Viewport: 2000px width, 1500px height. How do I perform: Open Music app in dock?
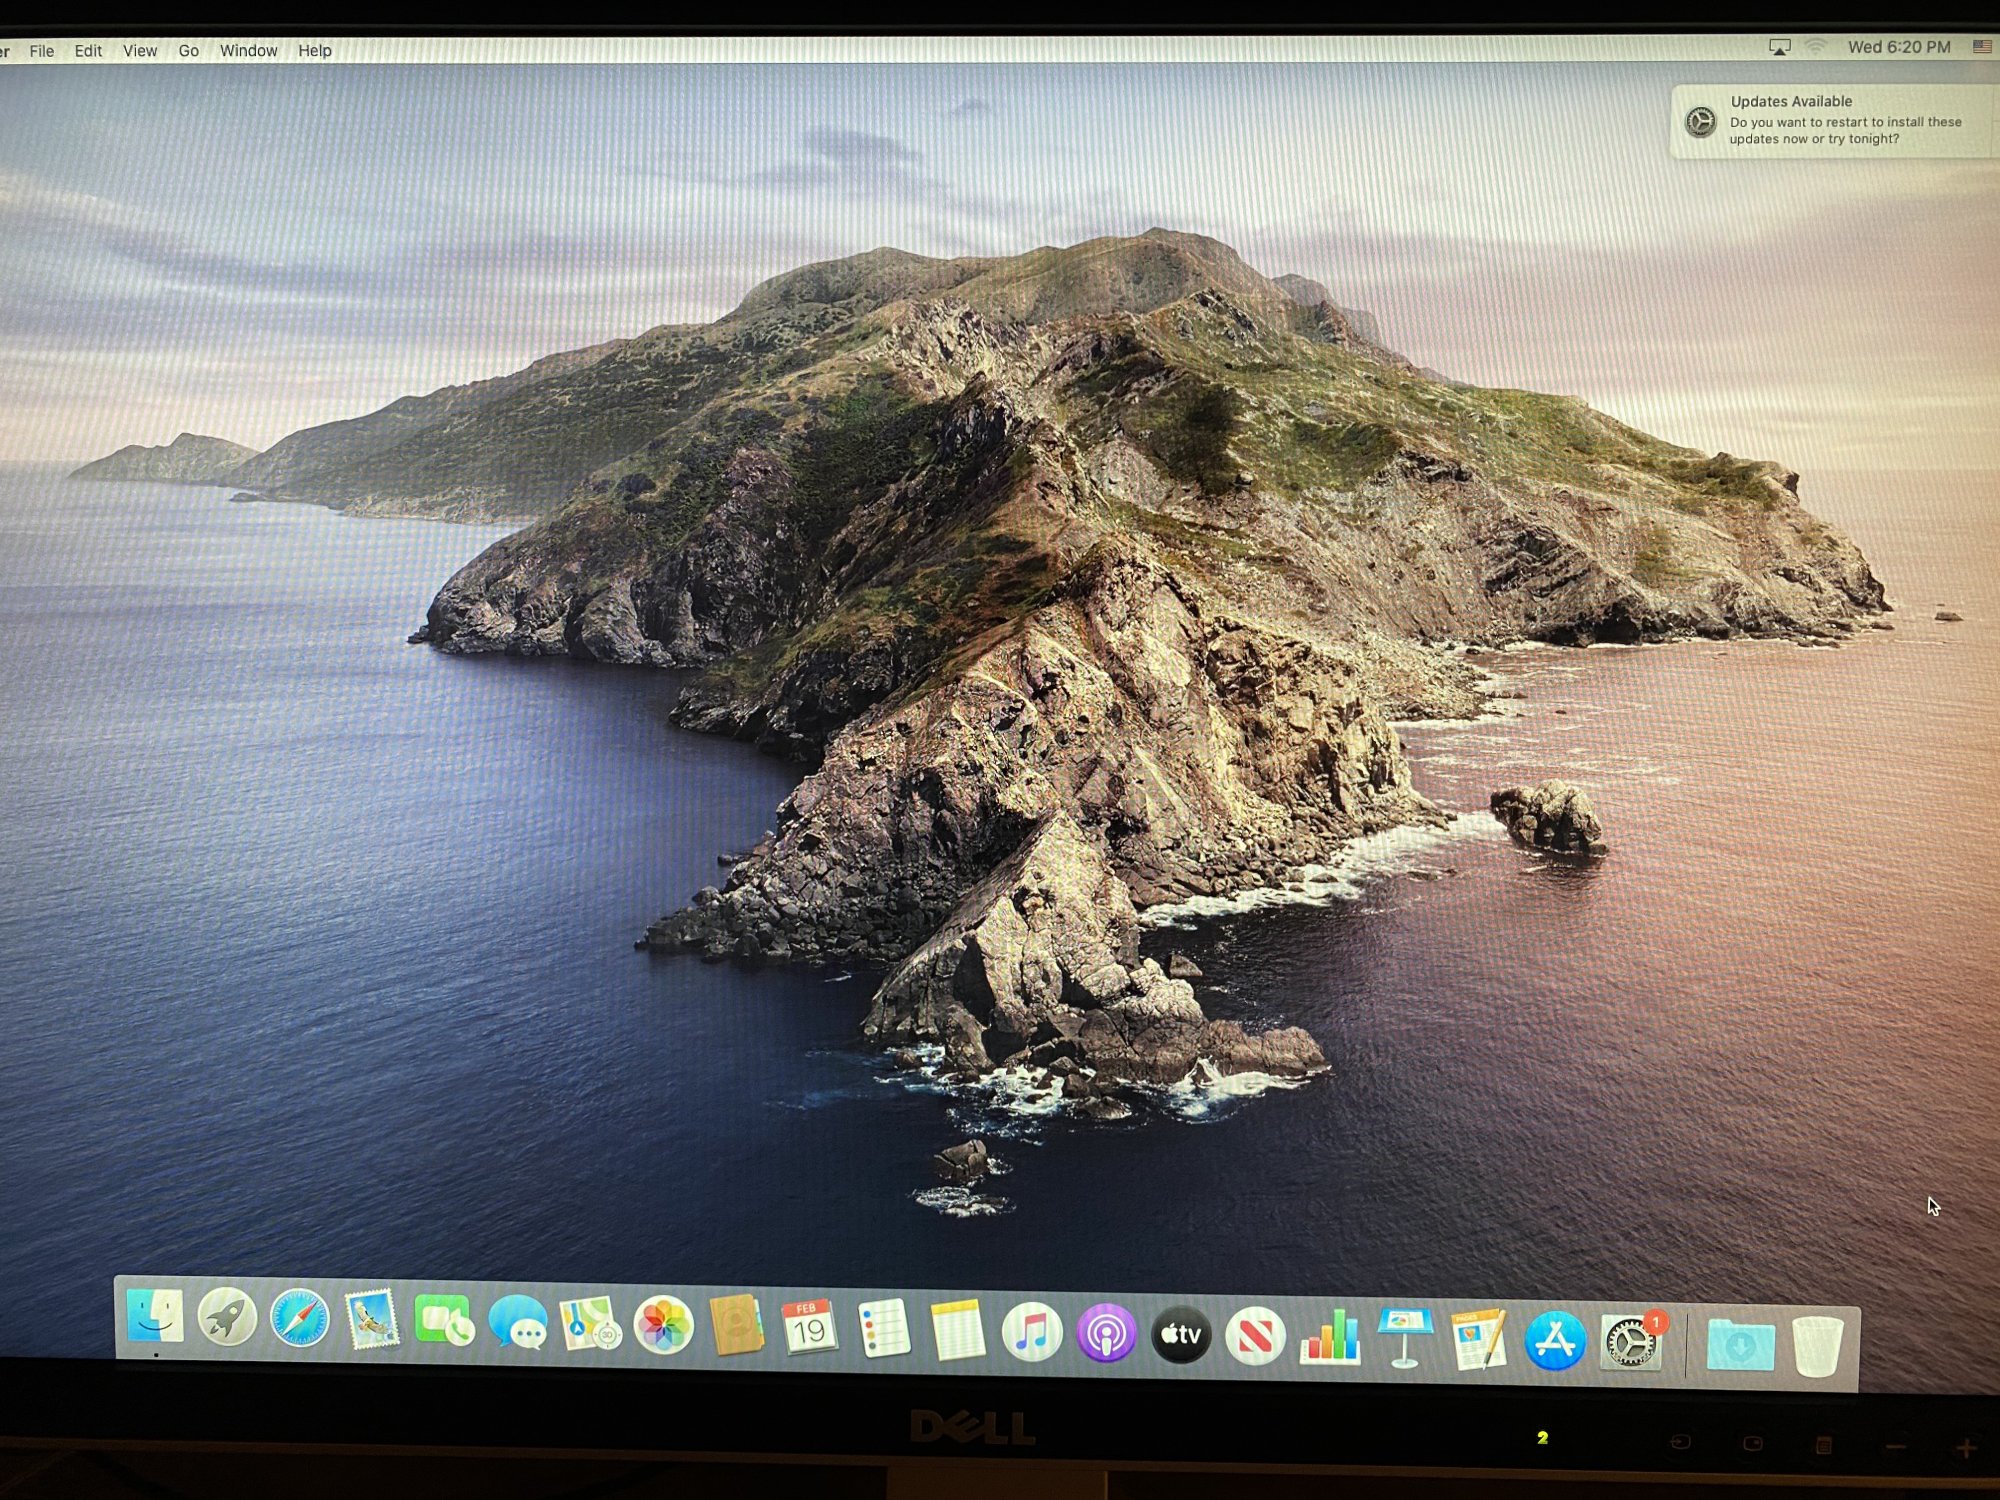(x=1031, y=1333)
